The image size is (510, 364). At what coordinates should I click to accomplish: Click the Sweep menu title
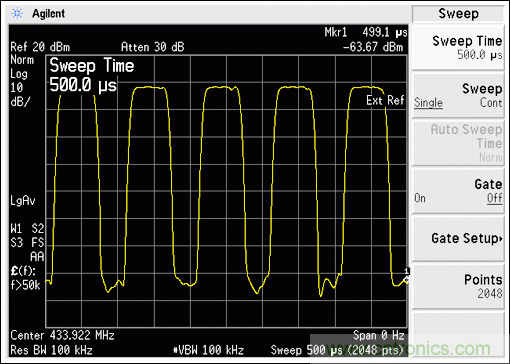pos(458,14)
